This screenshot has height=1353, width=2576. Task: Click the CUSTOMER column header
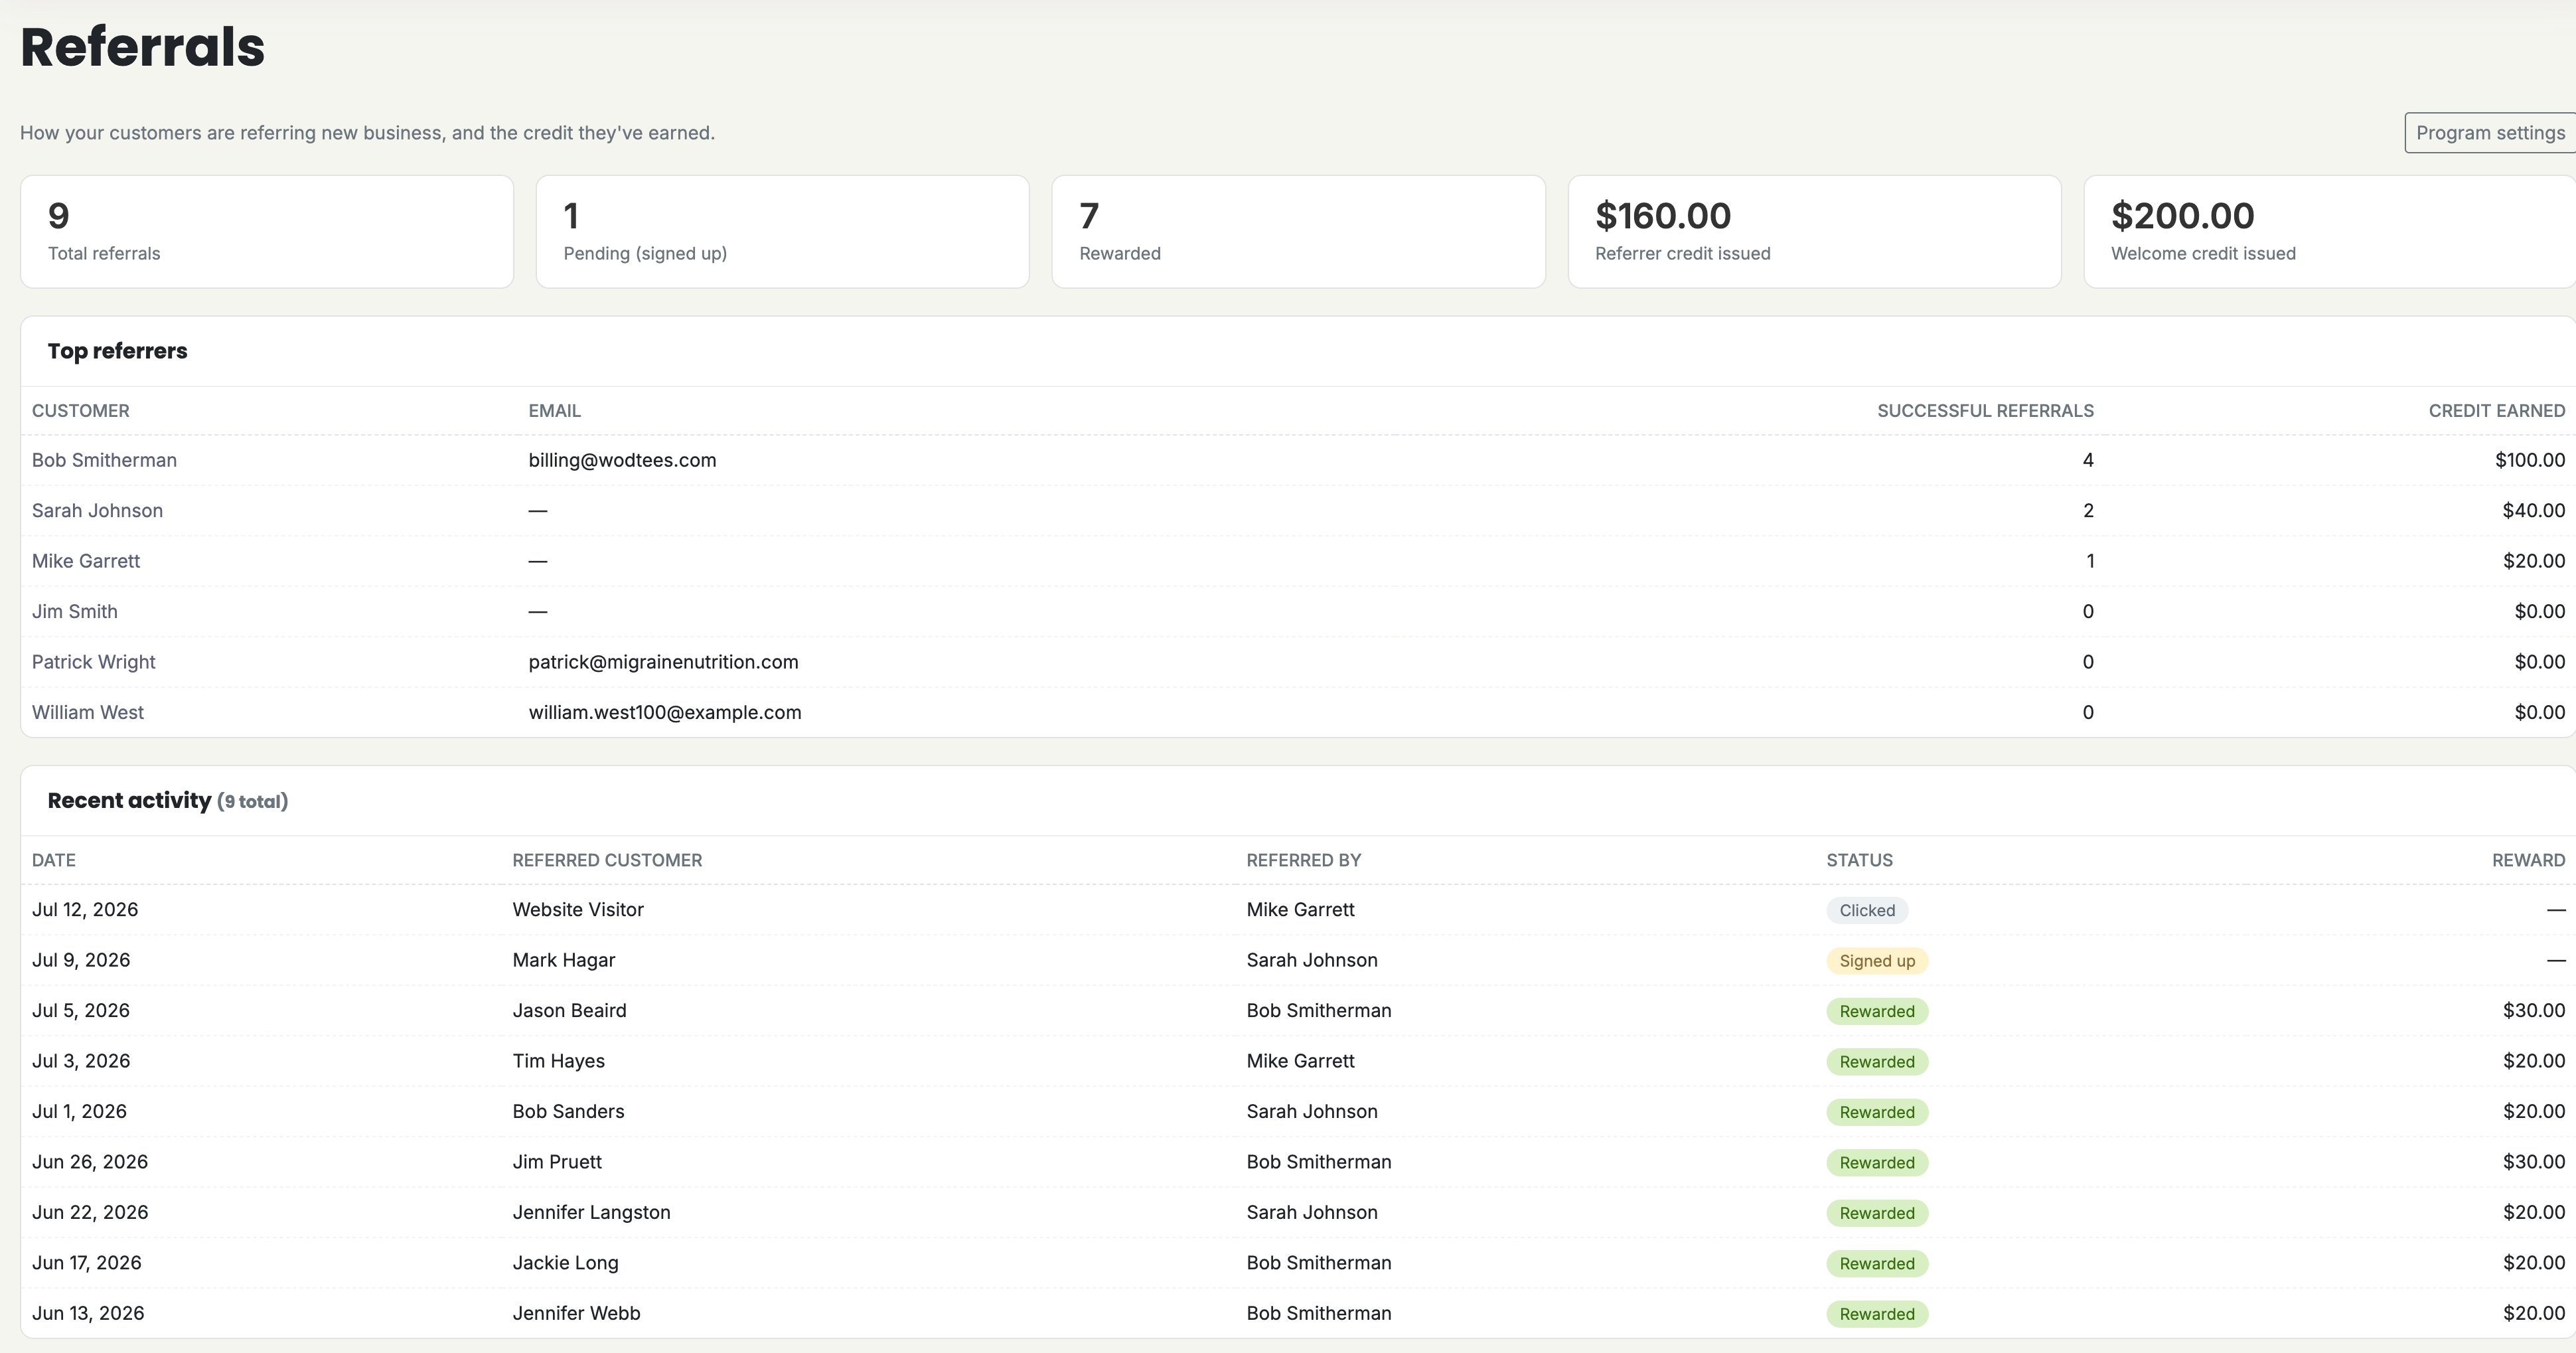80,411
